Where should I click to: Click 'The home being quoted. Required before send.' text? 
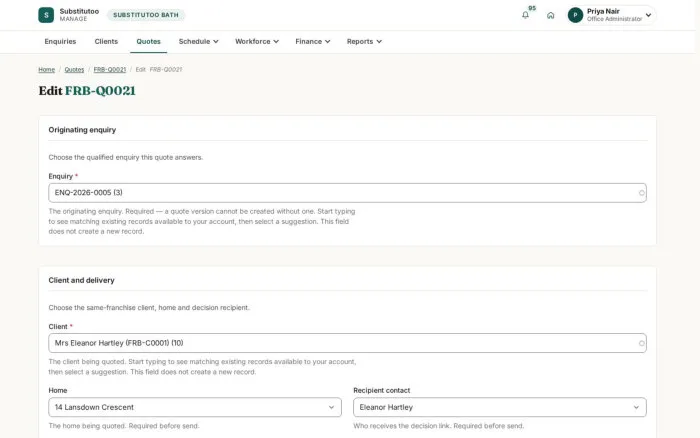tap(124, 426)
